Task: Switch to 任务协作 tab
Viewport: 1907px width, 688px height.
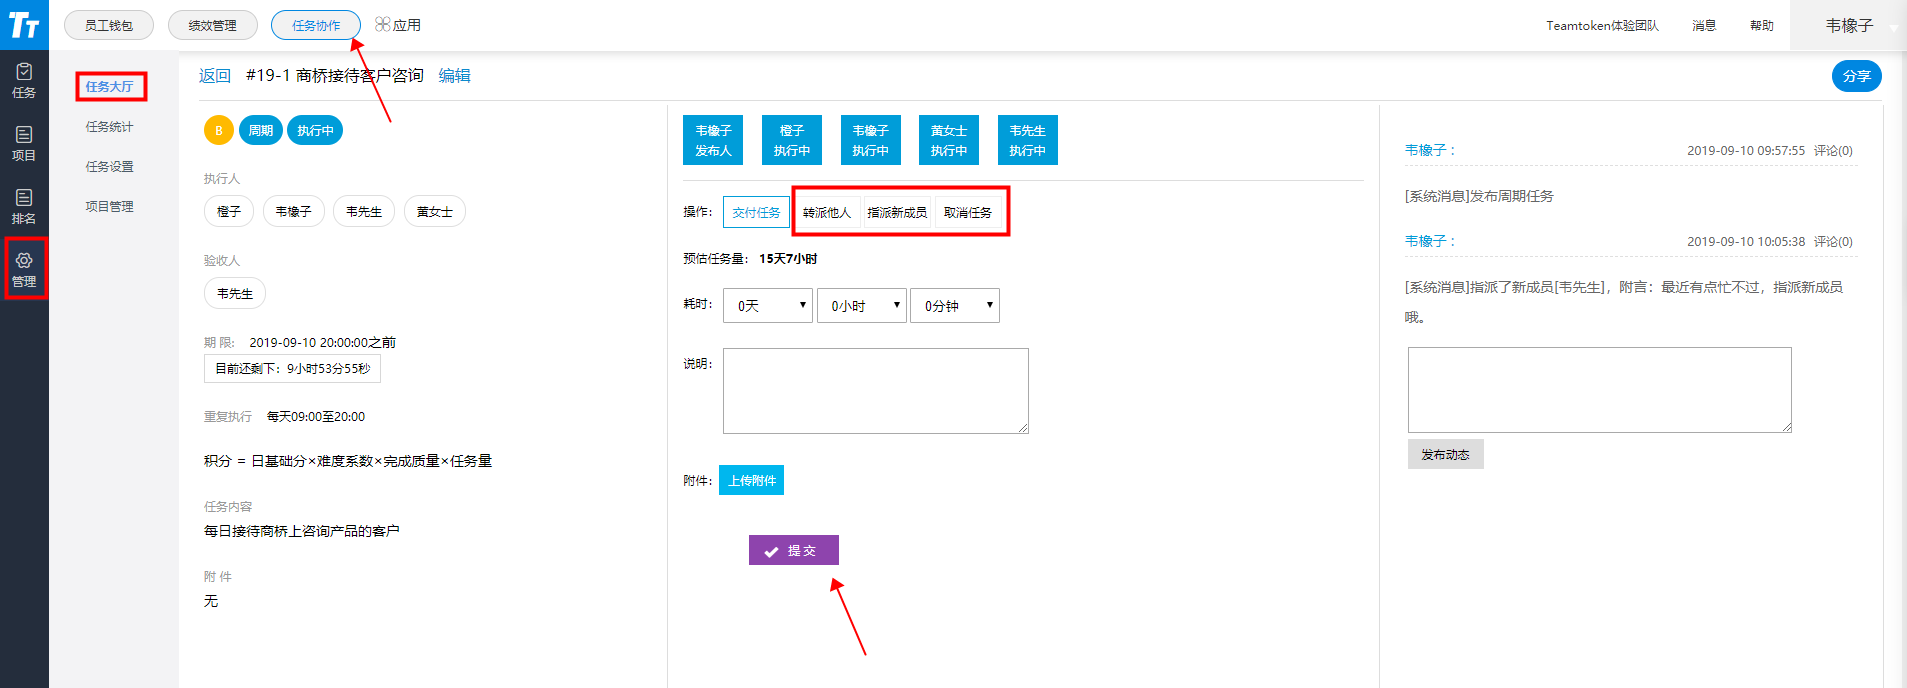Action: point(316,25)
